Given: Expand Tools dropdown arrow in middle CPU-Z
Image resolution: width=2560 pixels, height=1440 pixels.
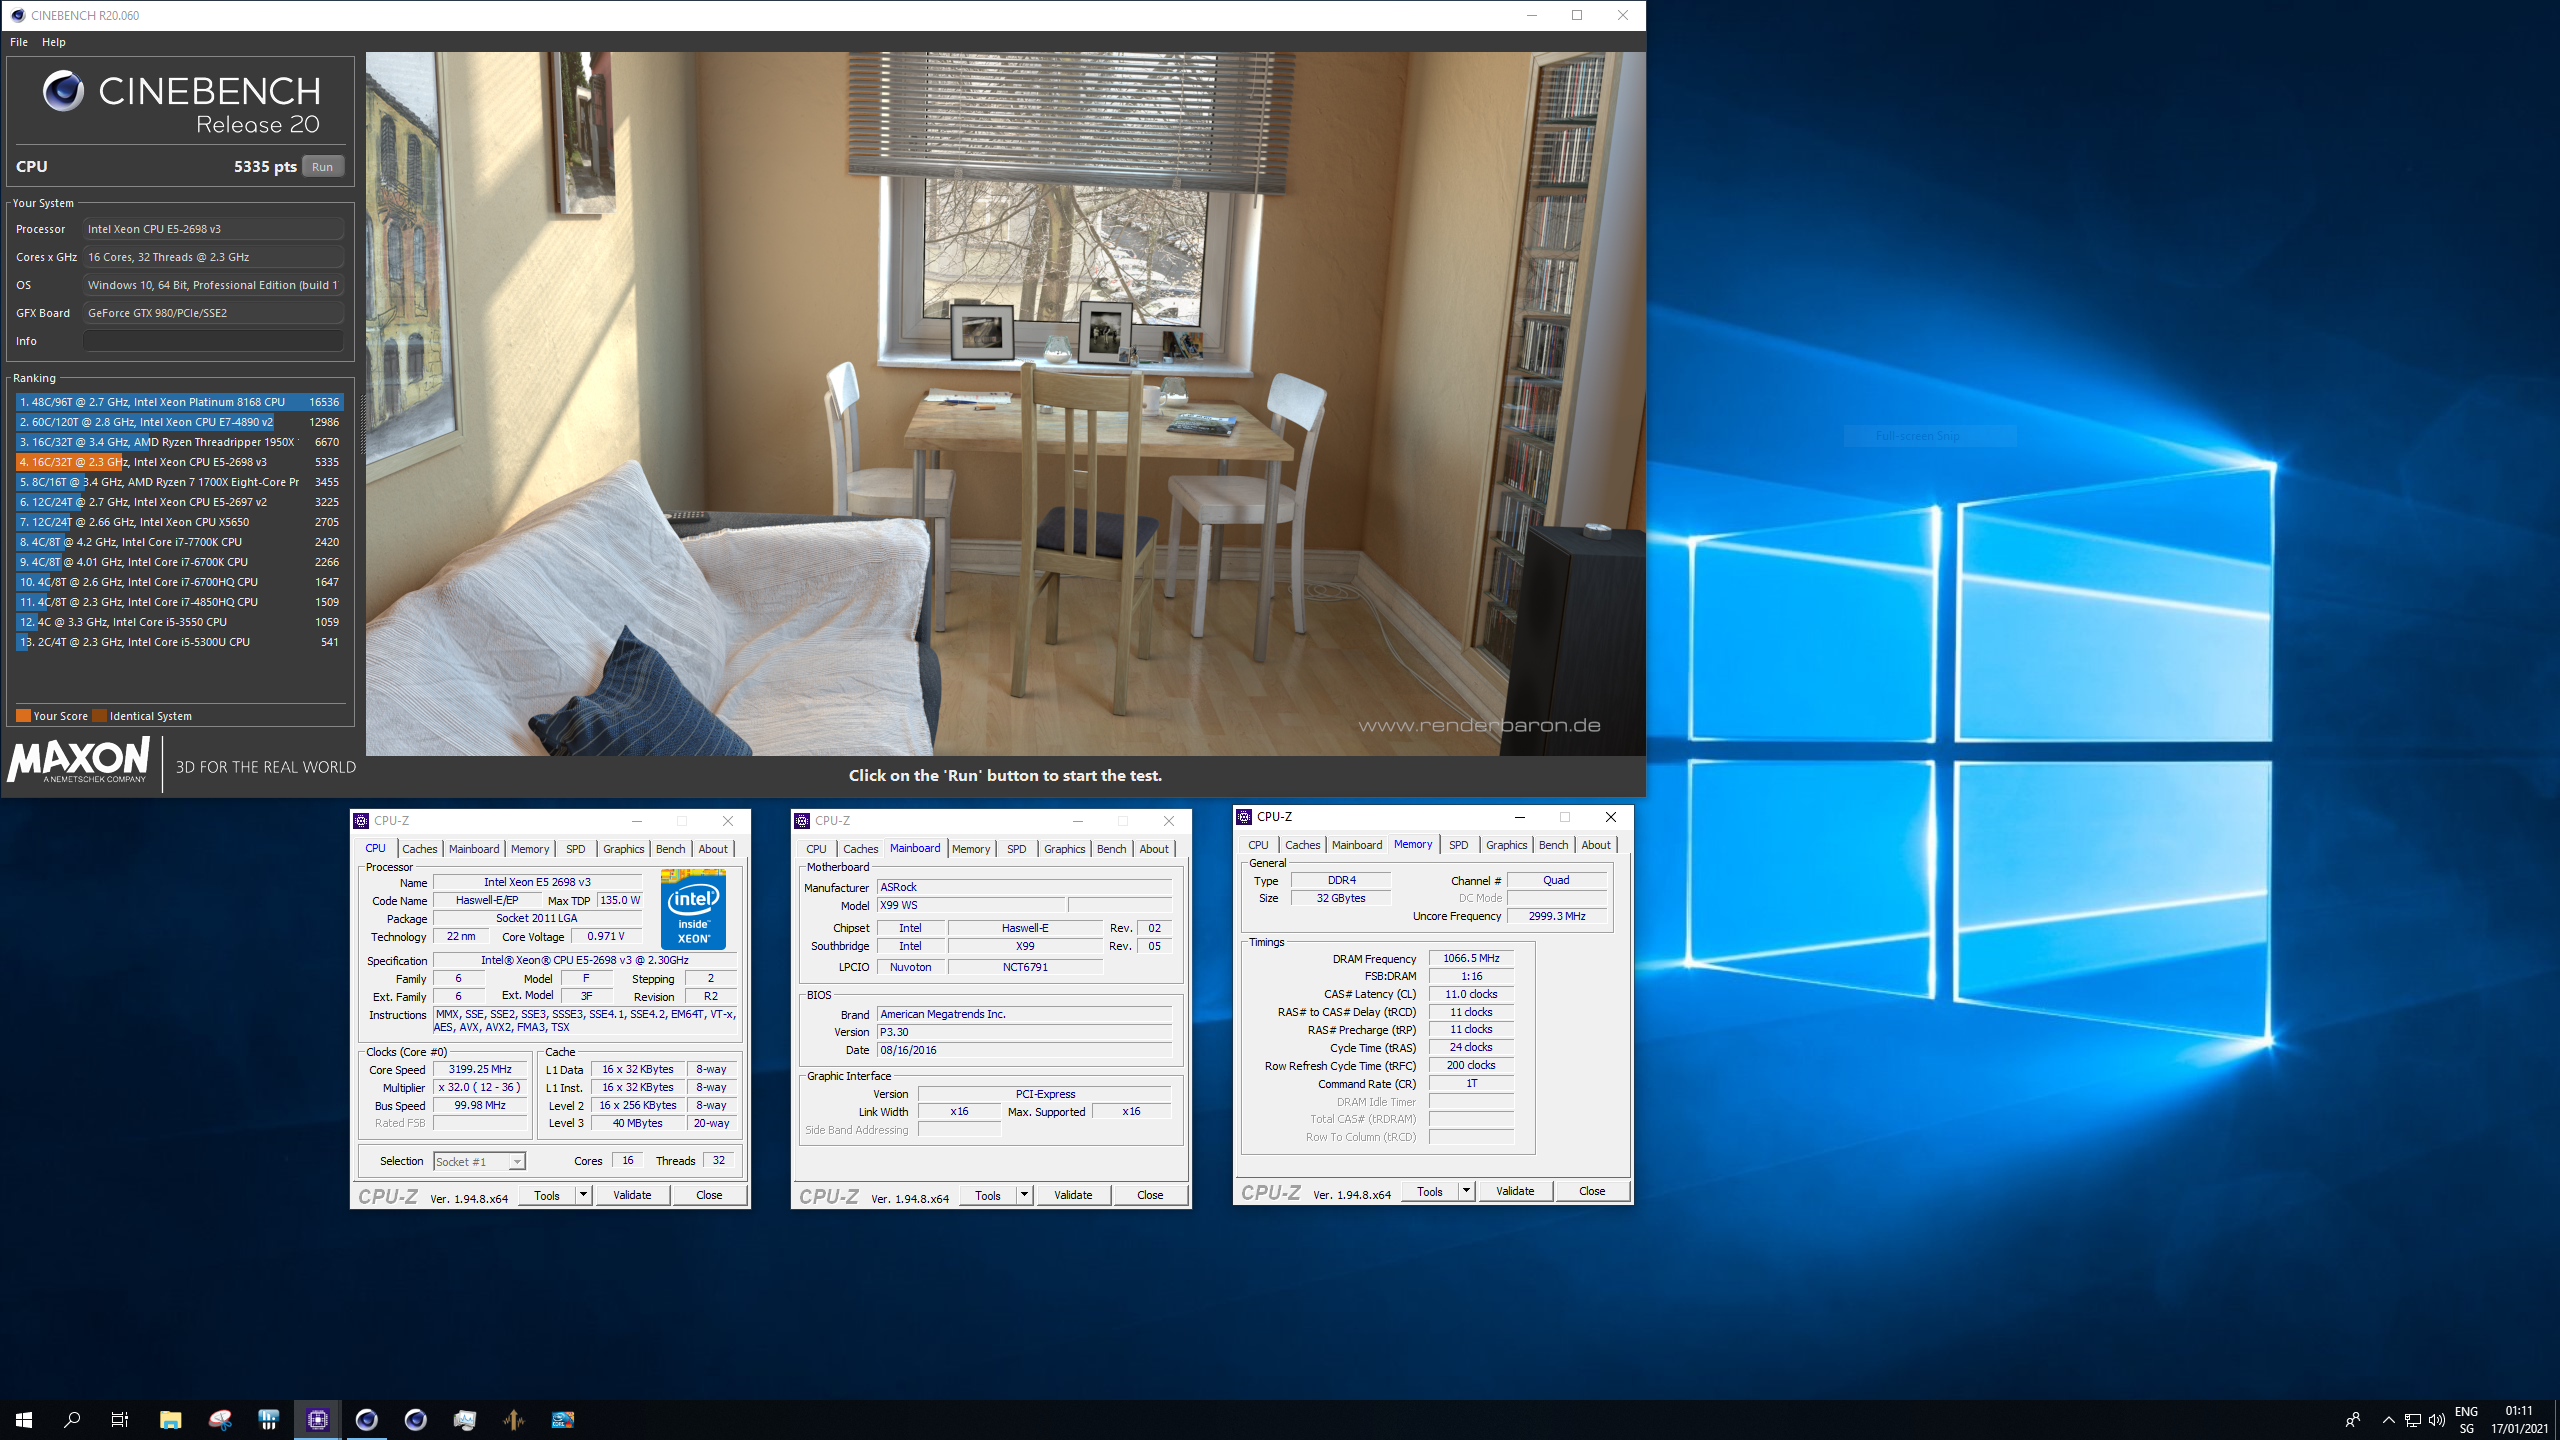Looking at the screenshot, I should tap(1024, 1195).
